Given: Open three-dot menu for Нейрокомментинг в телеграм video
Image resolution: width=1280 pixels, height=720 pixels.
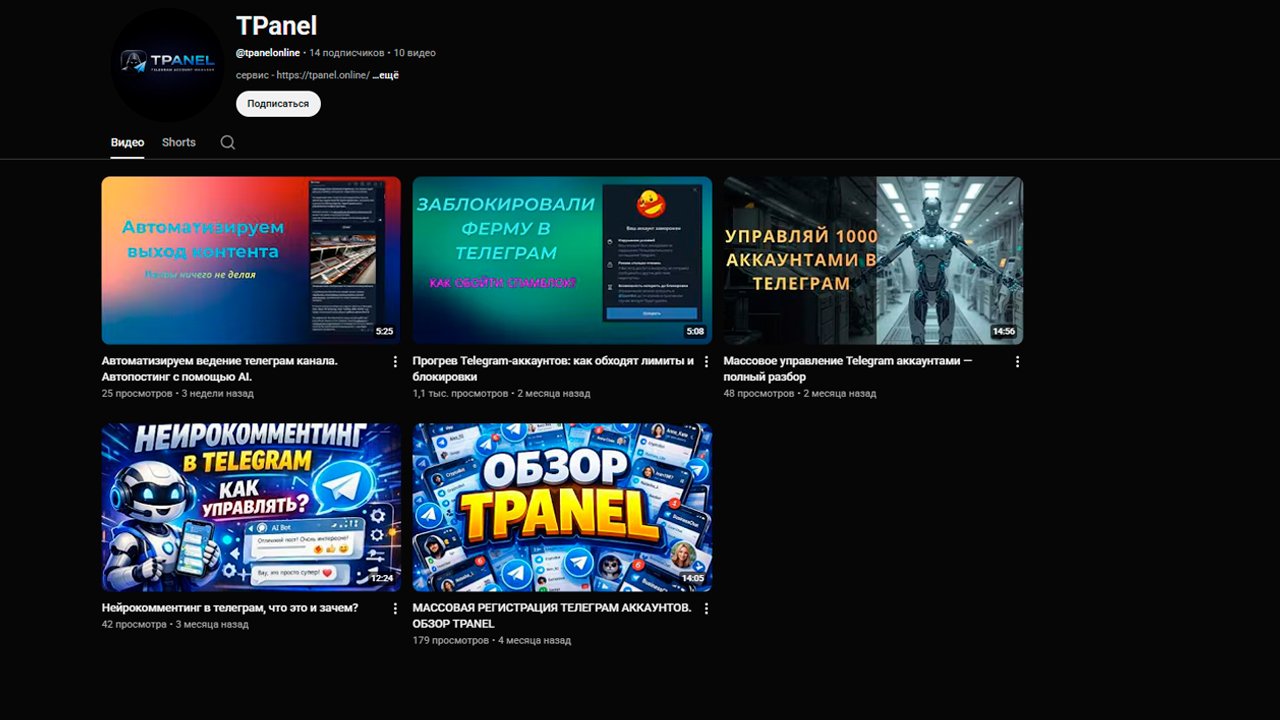Looking at the screenshot, I should [395, 608].
